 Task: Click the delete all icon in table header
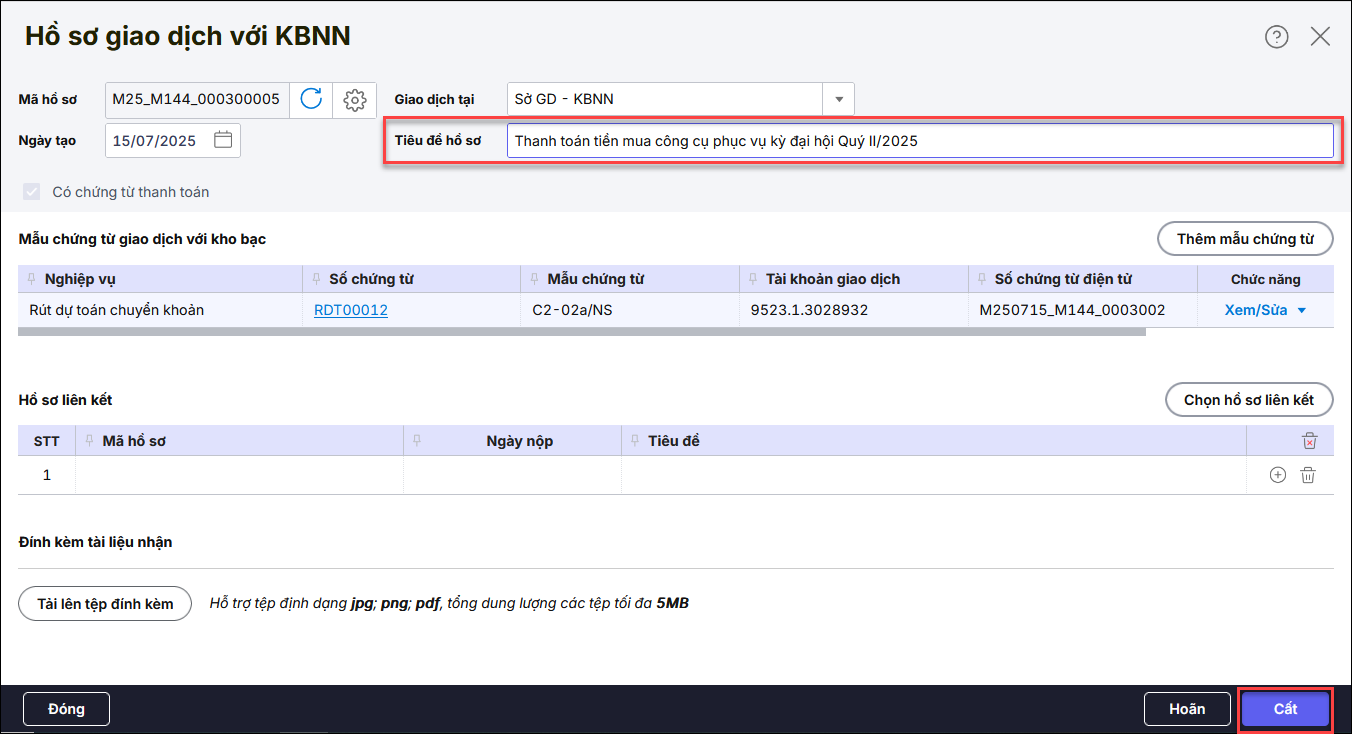pos(1309,441)
